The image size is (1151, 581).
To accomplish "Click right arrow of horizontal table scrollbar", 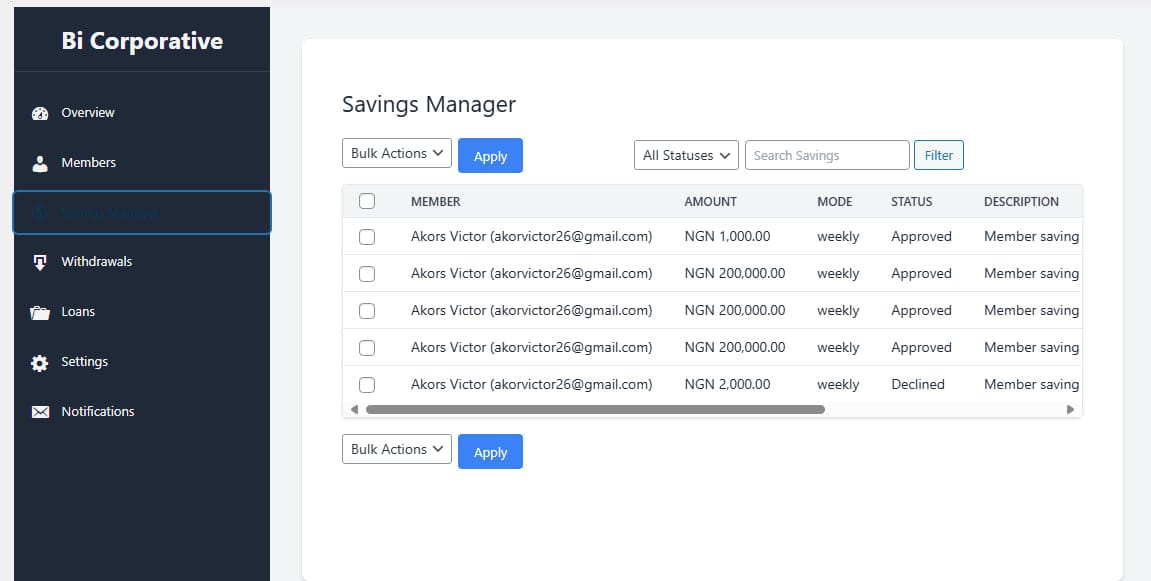I will click(1070, 409).
